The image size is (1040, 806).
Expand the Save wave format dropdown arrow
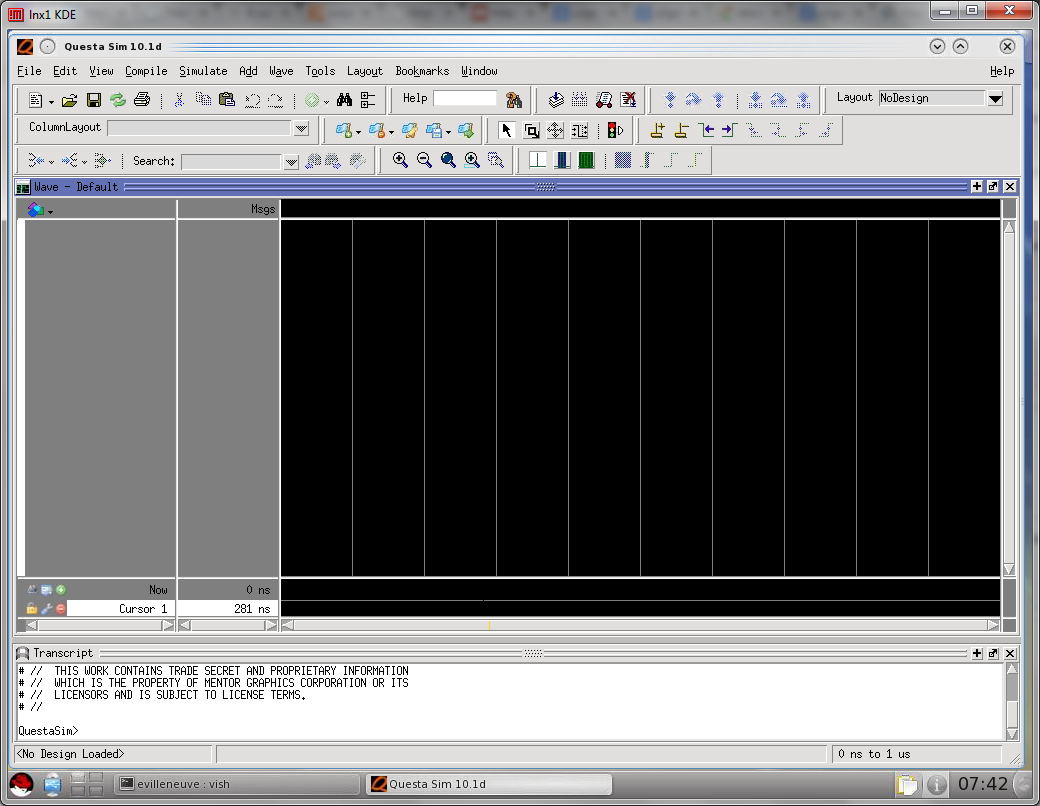448,132
